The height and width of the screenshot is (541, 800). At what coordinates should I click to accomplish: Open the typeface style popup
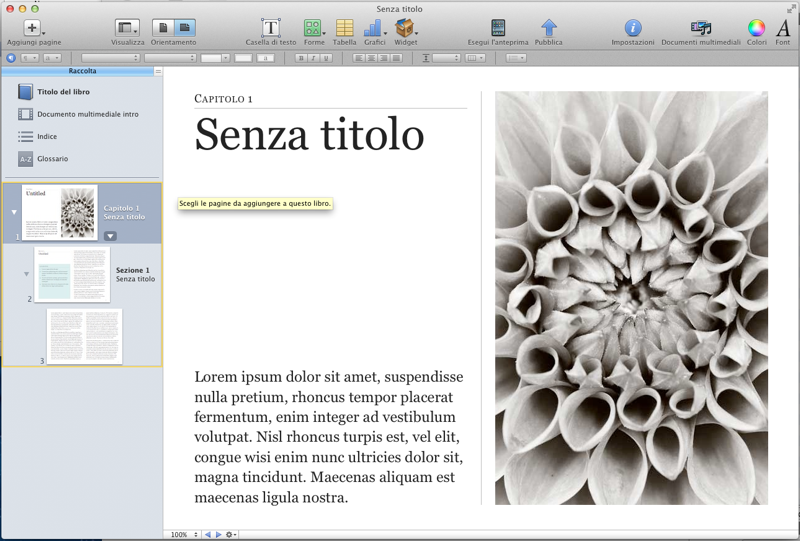pos(170,58)
